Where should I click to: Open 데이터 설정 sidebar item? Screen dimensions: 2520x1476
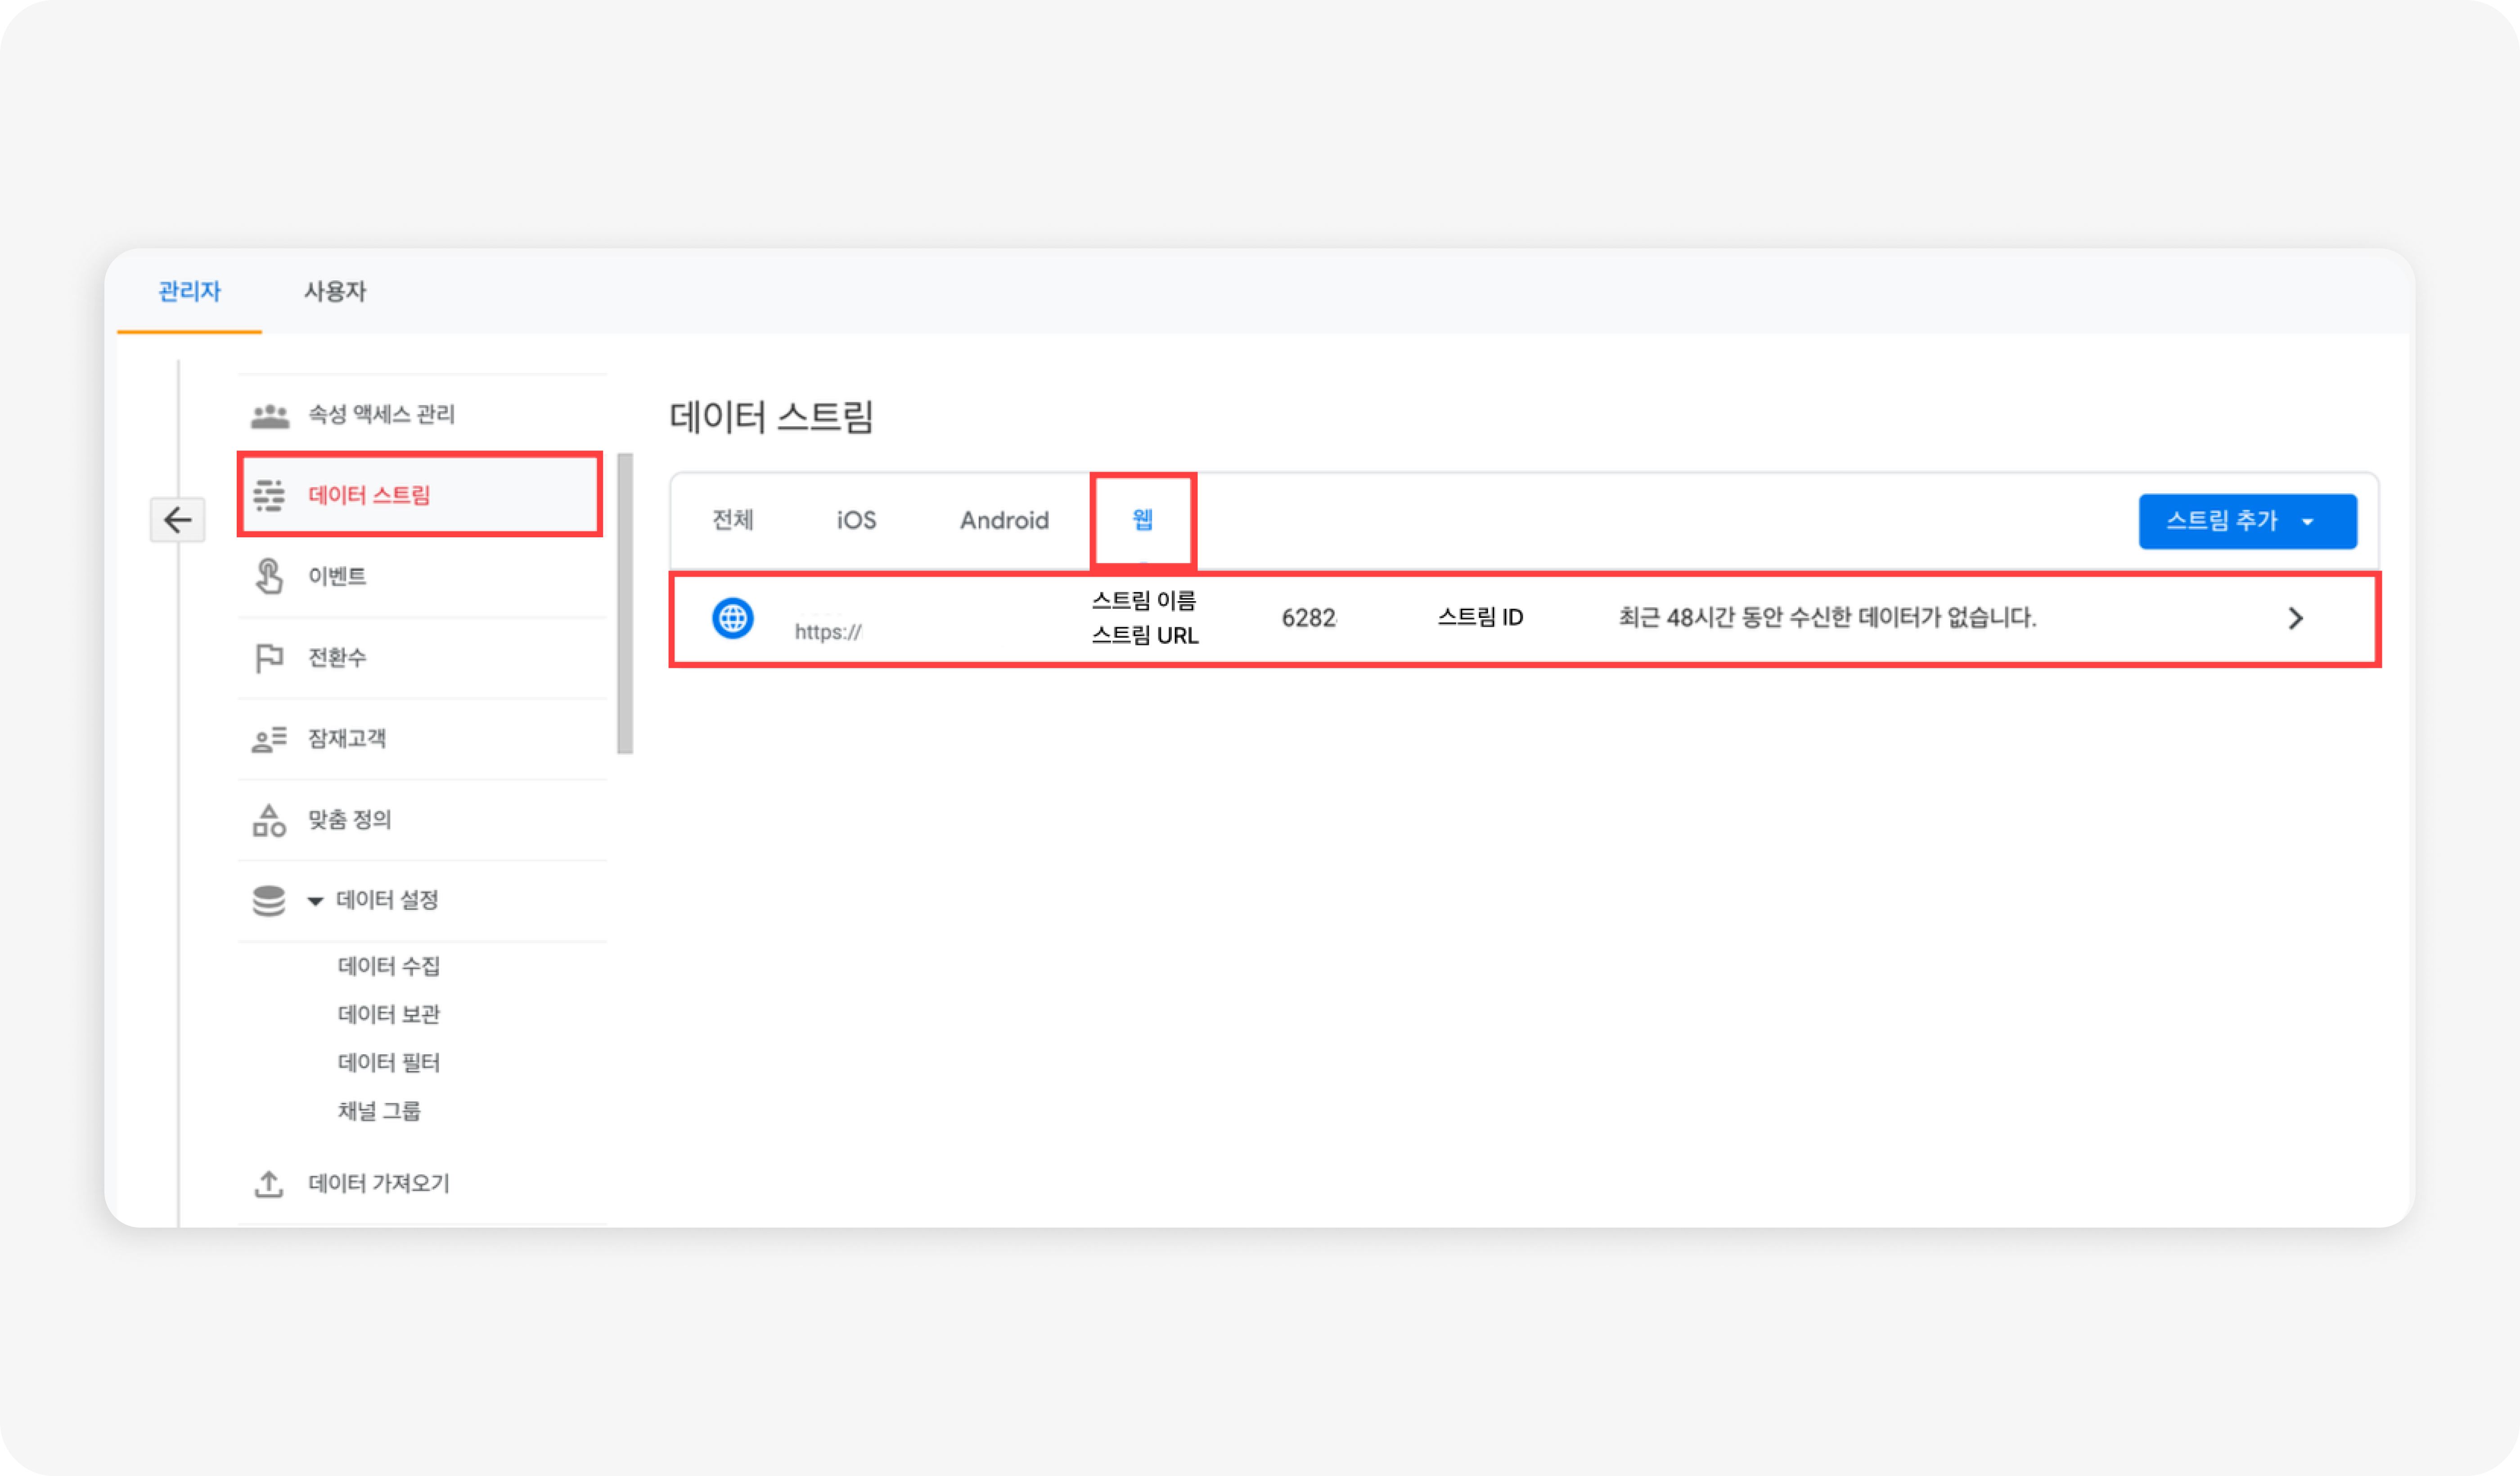422,900
